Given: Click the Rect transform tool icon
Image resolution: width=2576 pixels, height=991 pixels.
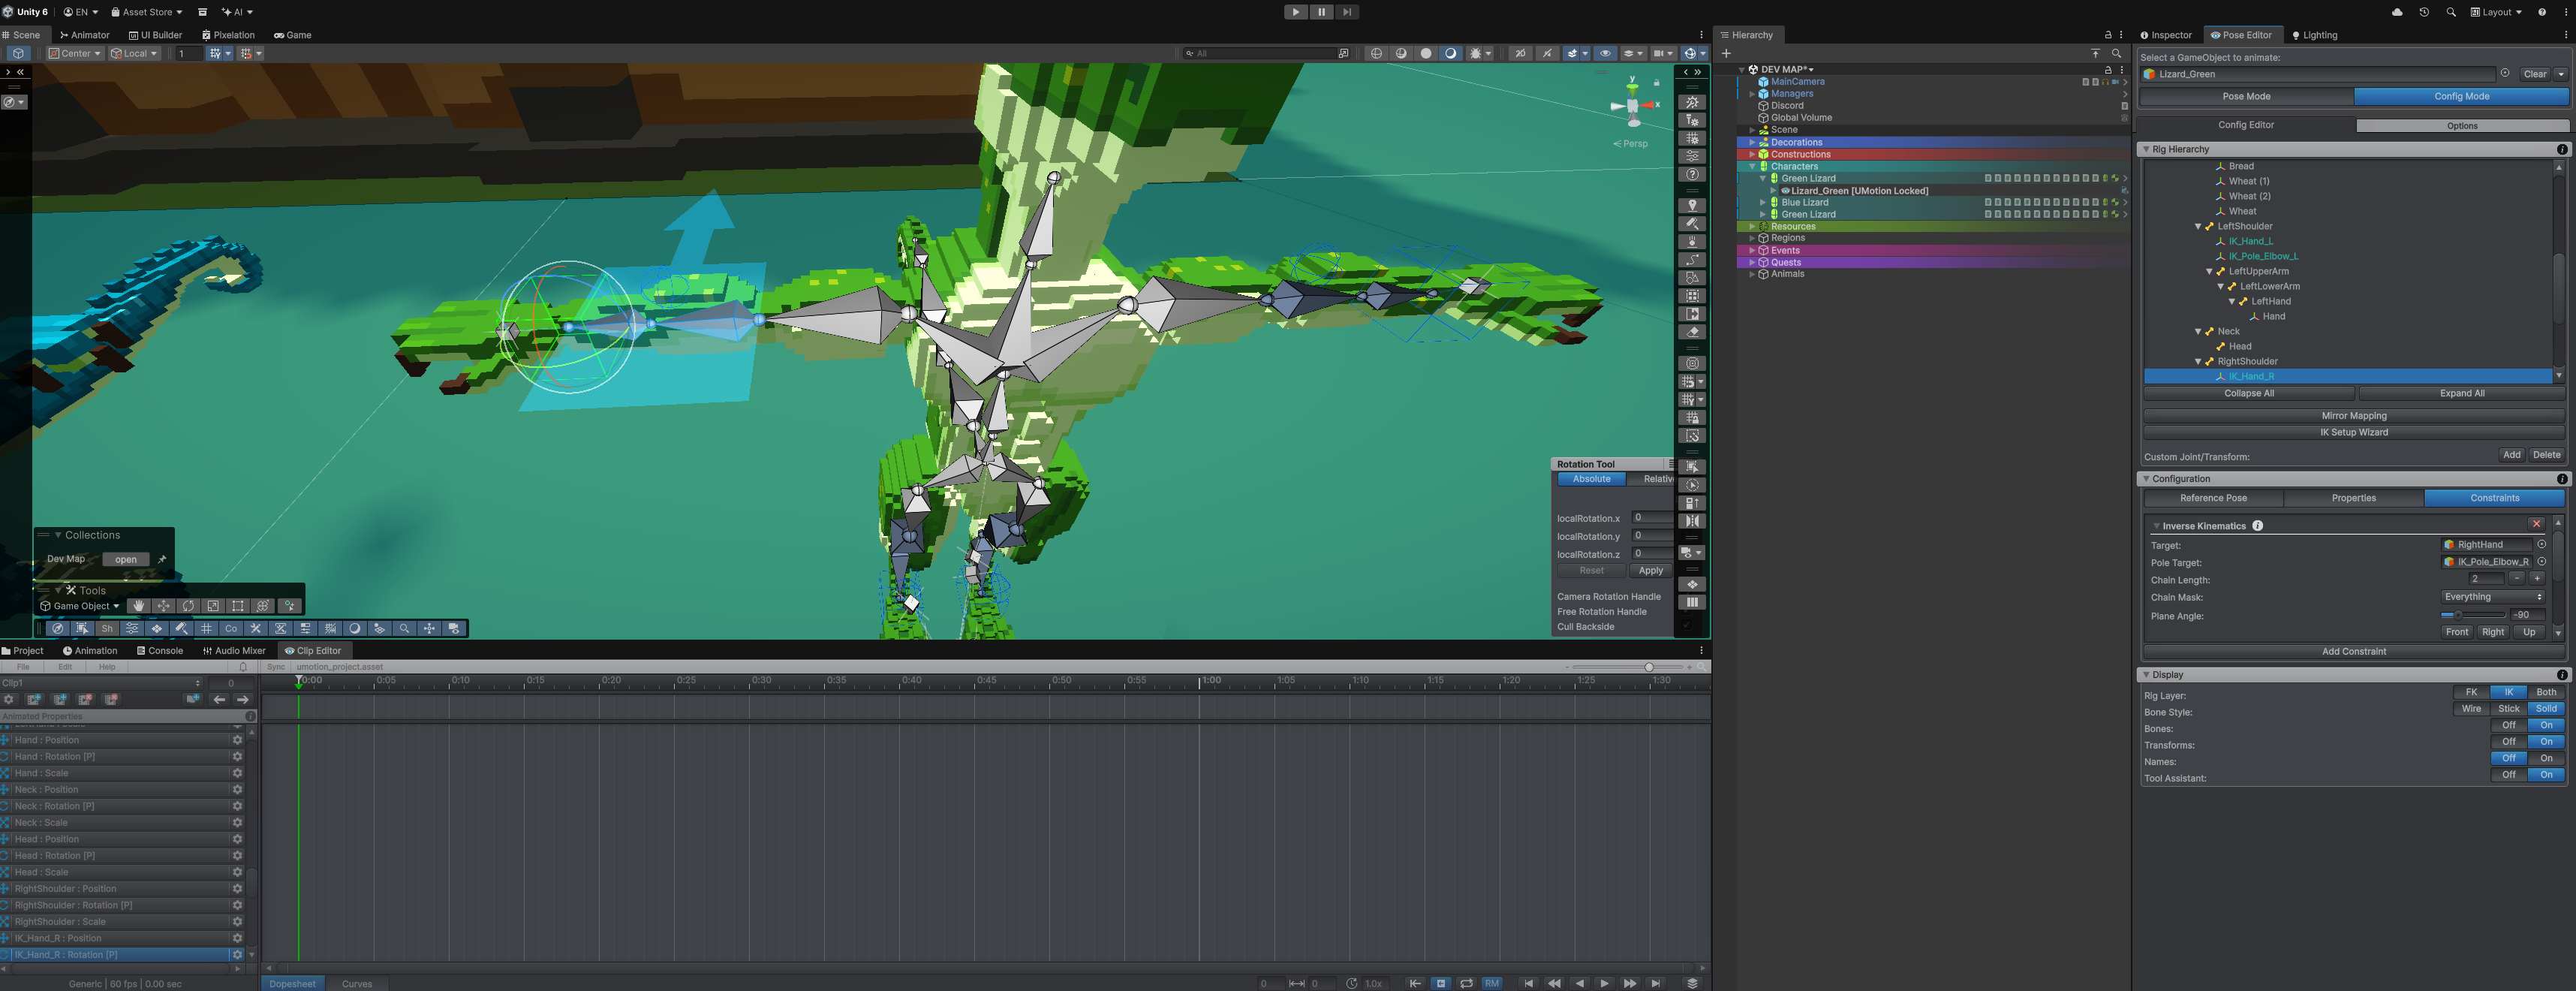Looking at the screenshot, I should (x=238, y=606).
